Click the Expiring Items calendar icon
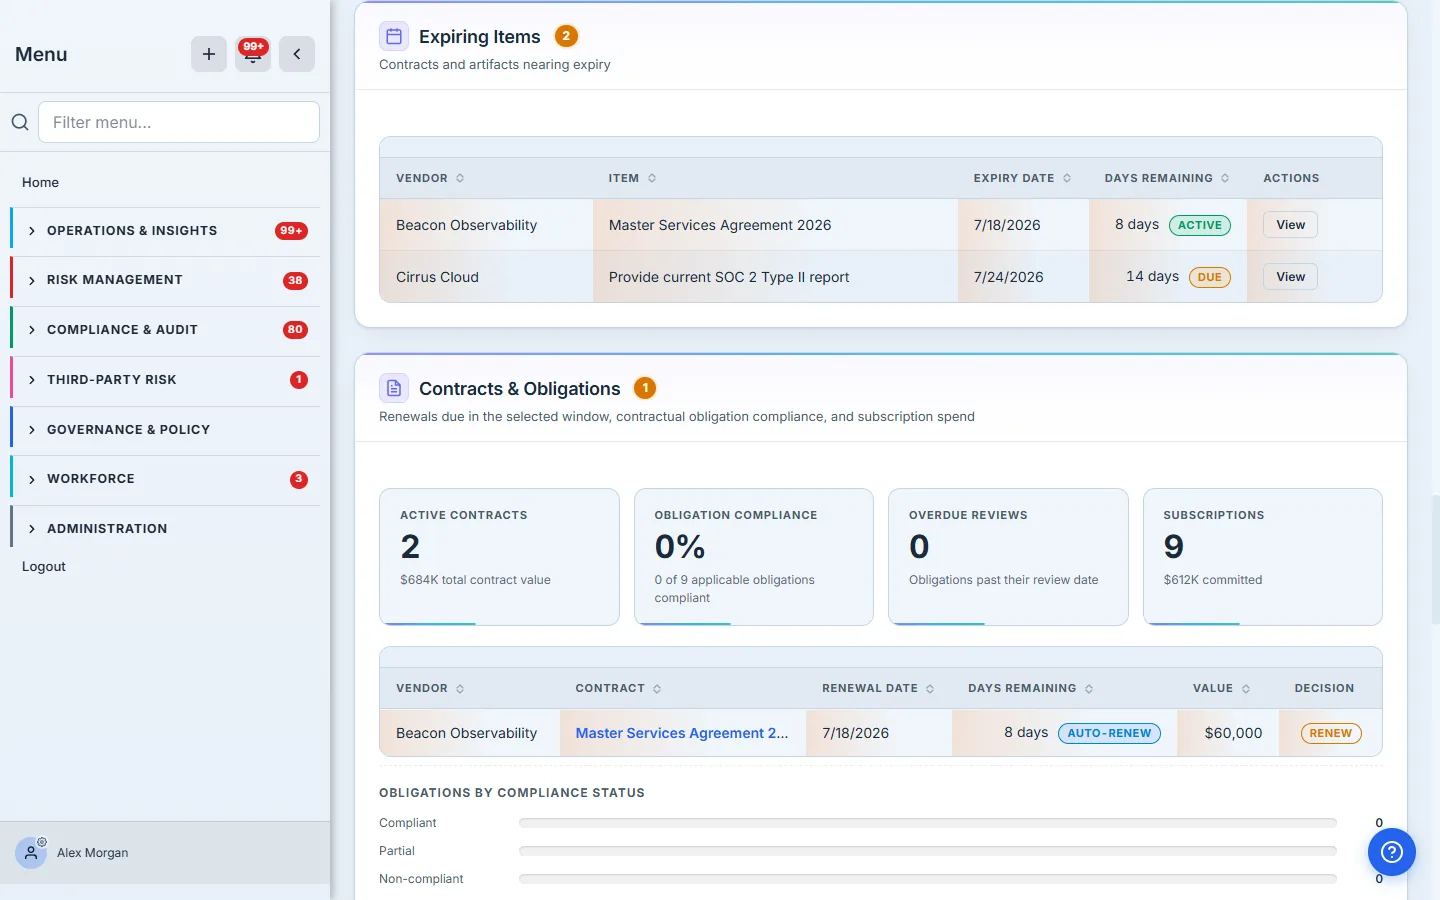Viewport: 1440px width, 900px height. click(x=394, y=37)
